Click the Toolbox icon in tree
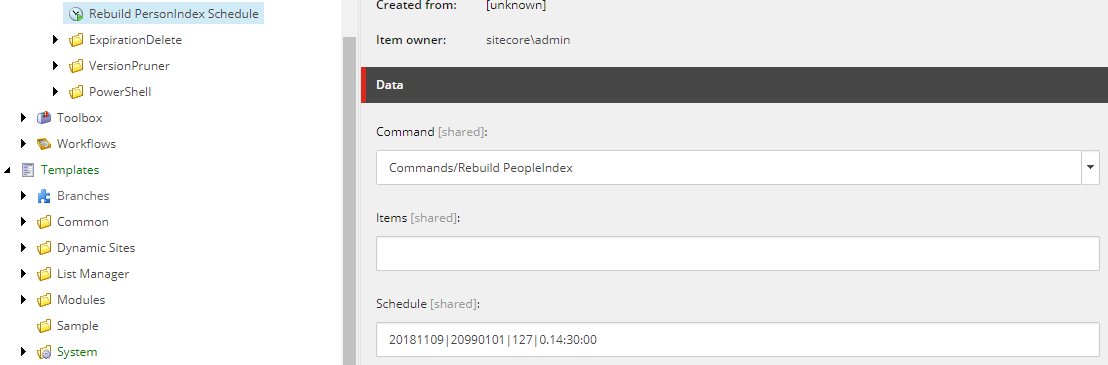1108x365 pixels. [x=44, y=118]
